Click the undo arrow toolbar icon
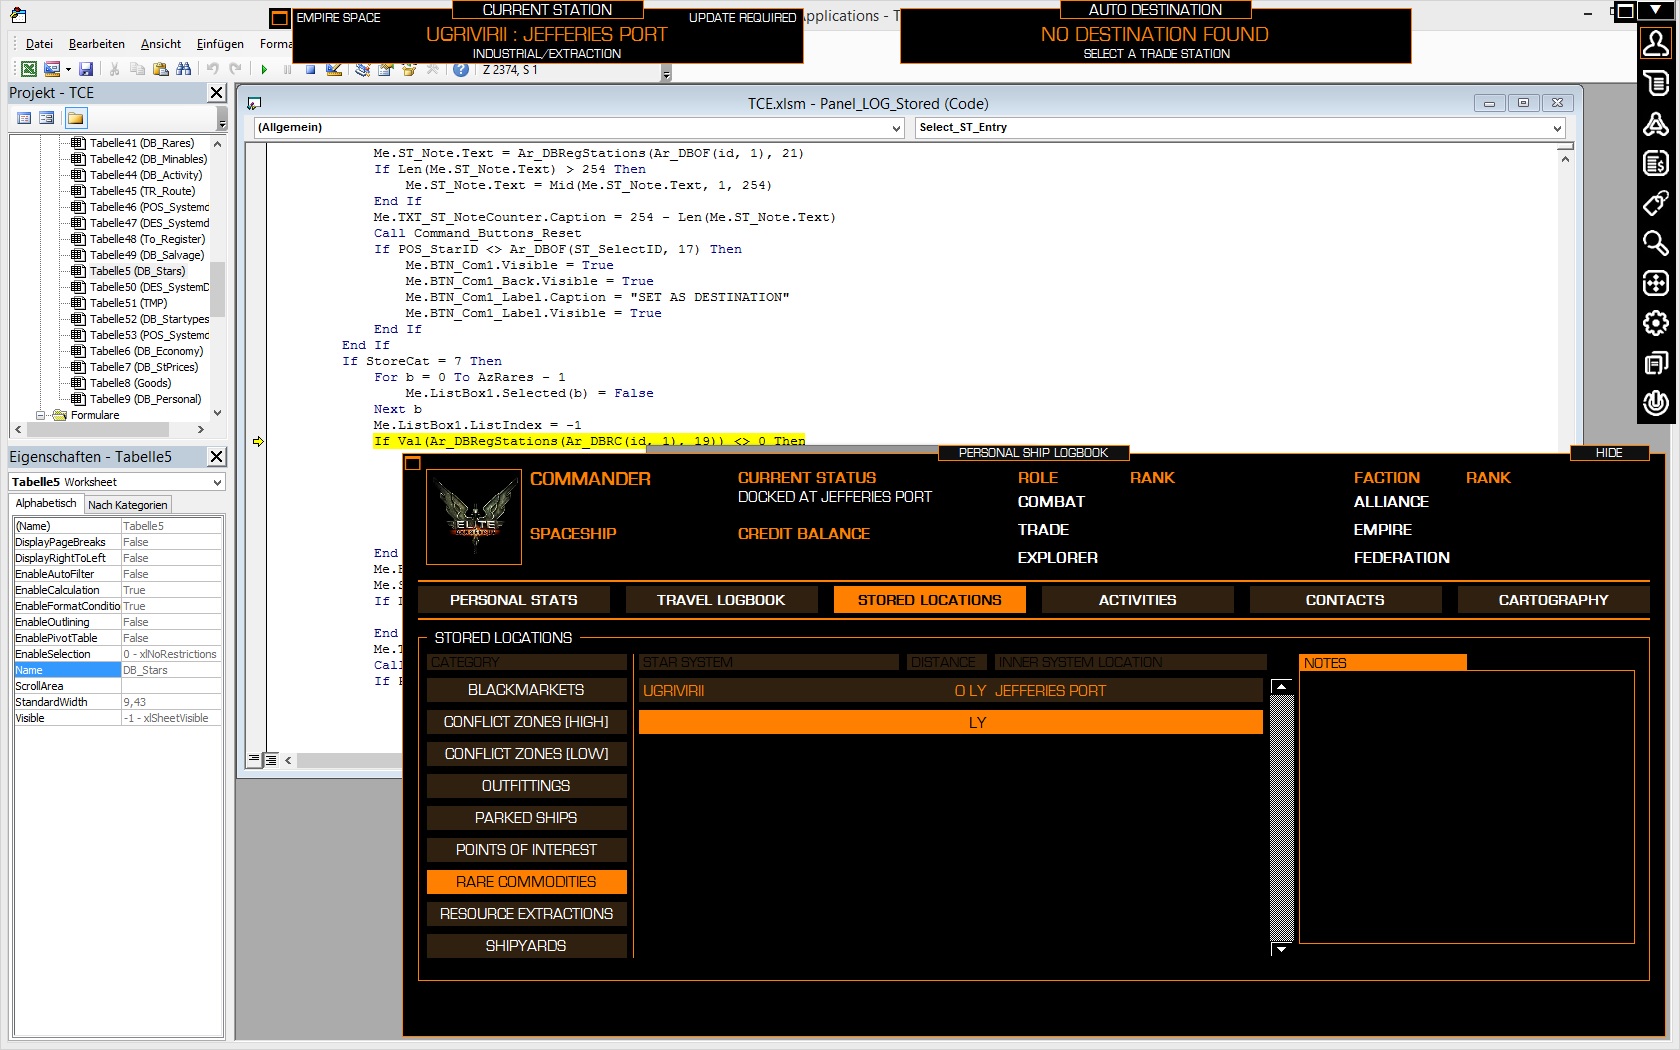The image size is (1680, 1050). (212, 69)
